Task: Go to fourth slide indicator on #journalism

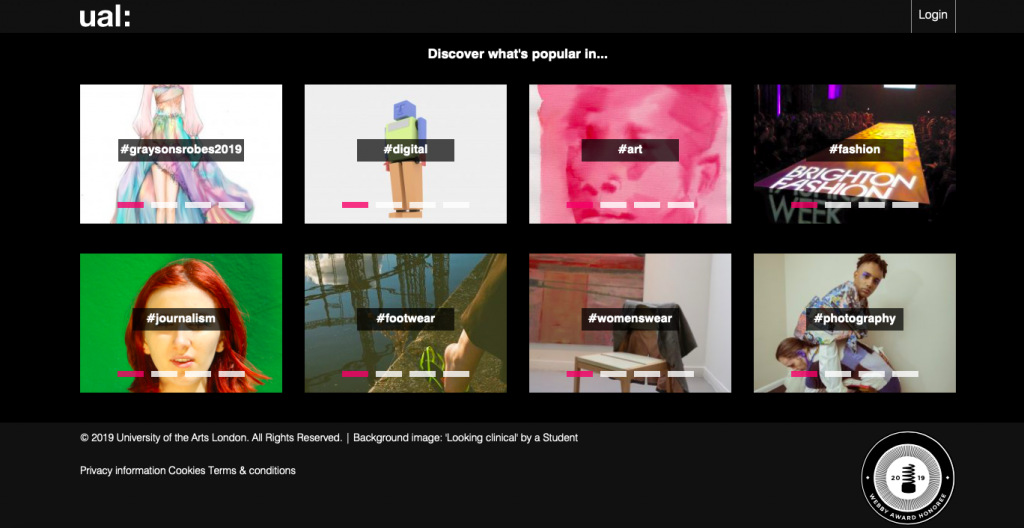Action: pyautogui.click(x=232, y=374)
